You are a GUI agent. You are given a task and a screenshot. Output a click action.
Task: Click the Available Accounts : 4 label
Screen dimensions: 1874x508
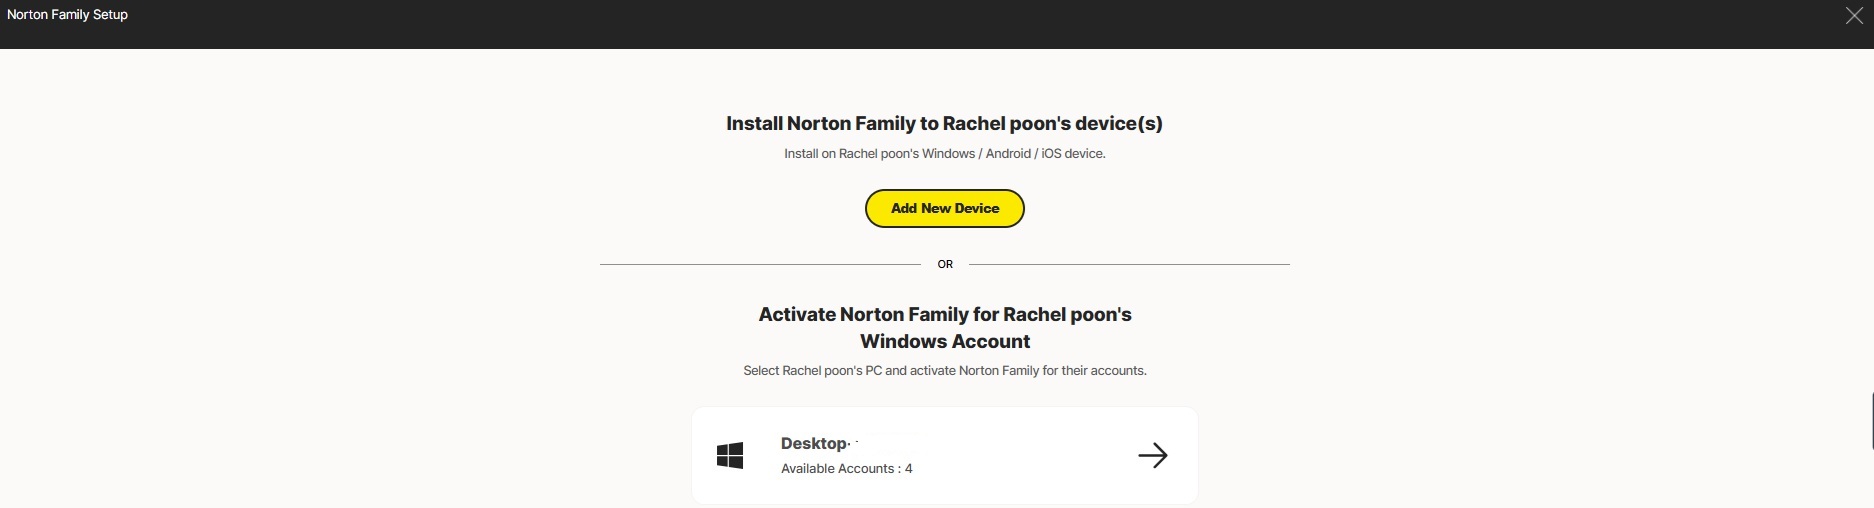846,469
